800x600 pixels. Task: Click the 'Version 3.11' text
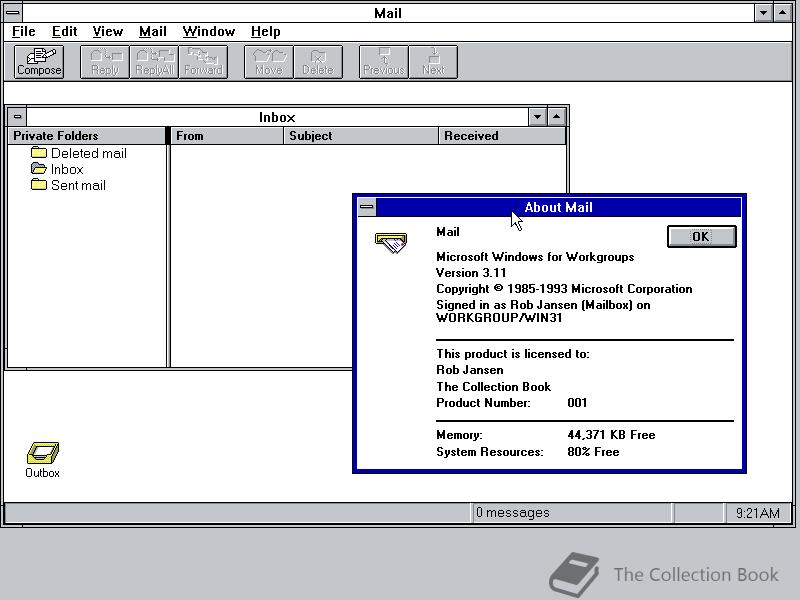pyautogui.click(x=471, y=272)
